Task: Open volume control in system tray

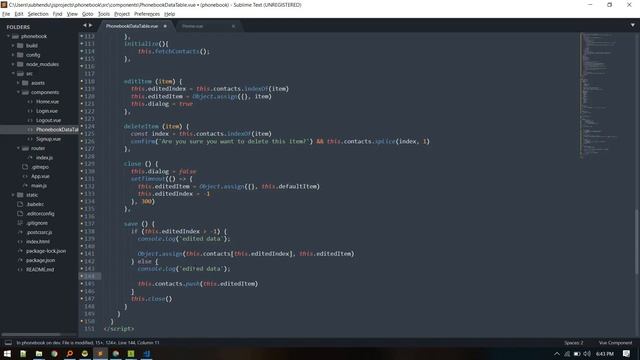Action: pos(587,354)
